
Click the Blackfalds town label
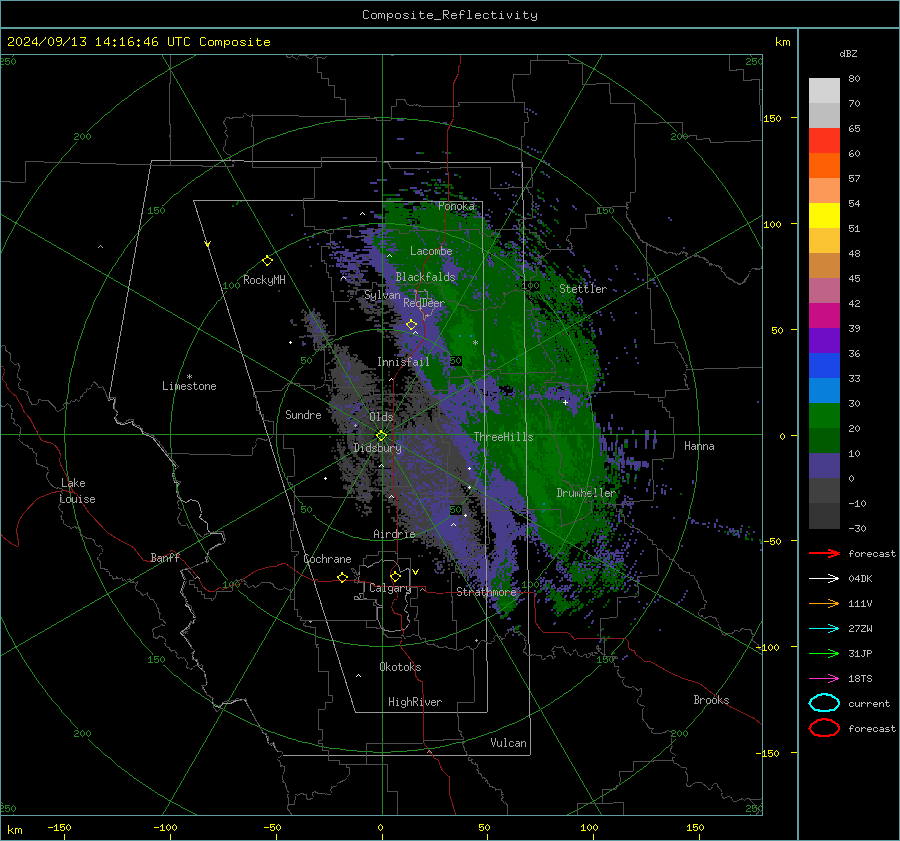[425, 277]
